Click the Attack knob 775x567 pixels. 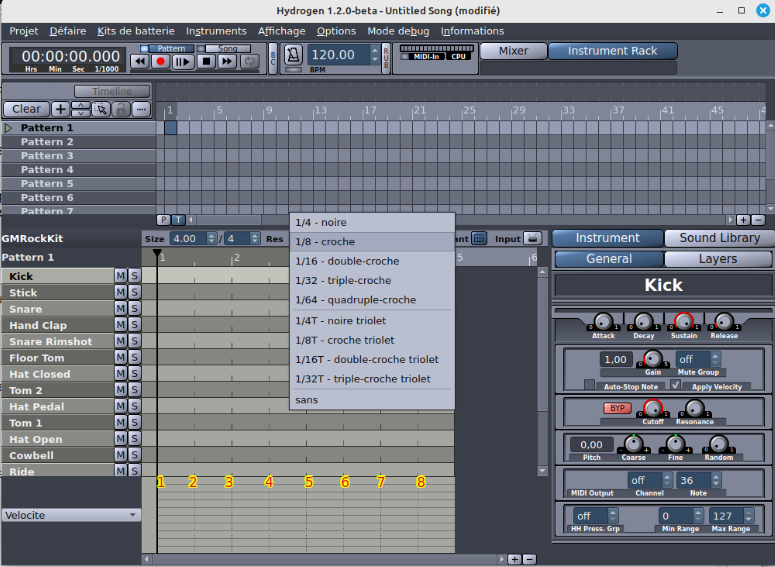point(603,322)
